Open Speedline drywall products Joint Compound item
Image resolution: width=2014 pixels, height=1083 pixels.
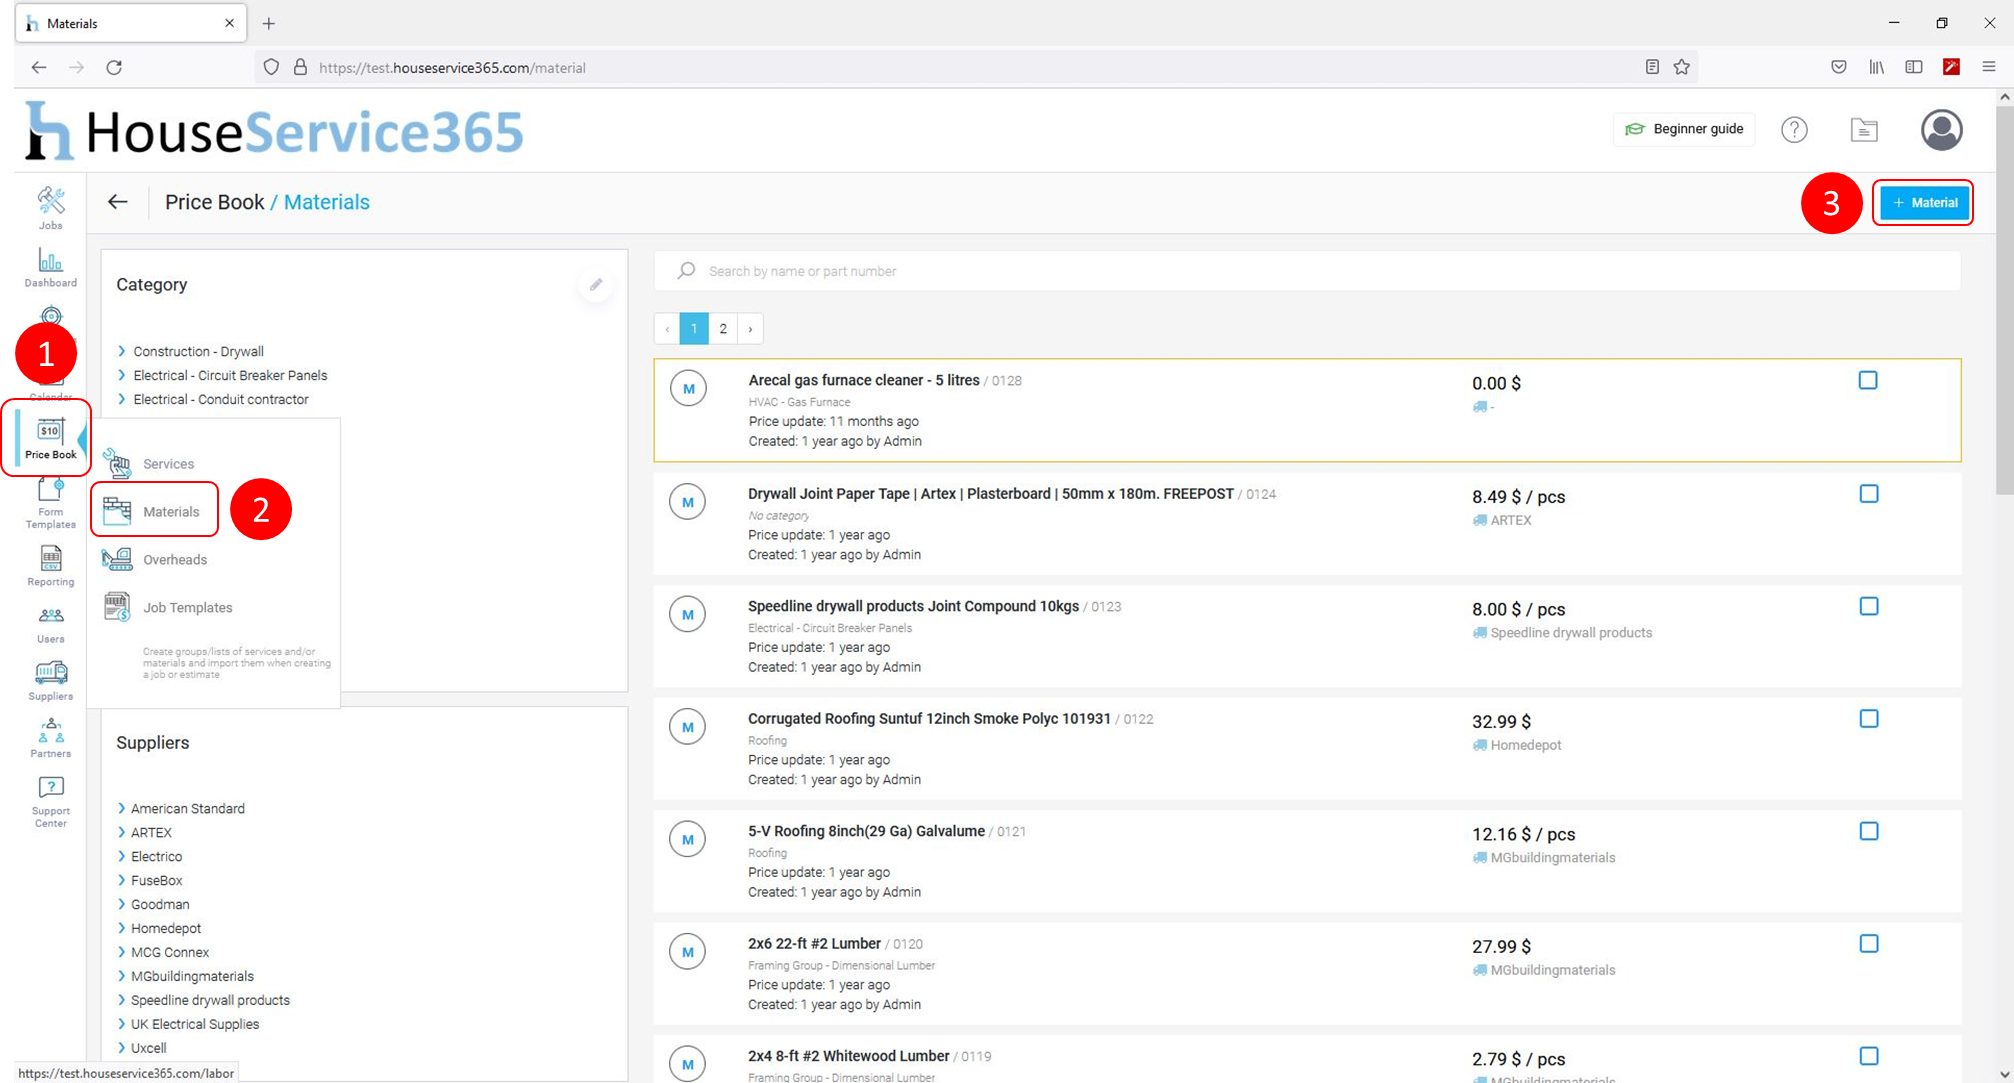(913, 606)
